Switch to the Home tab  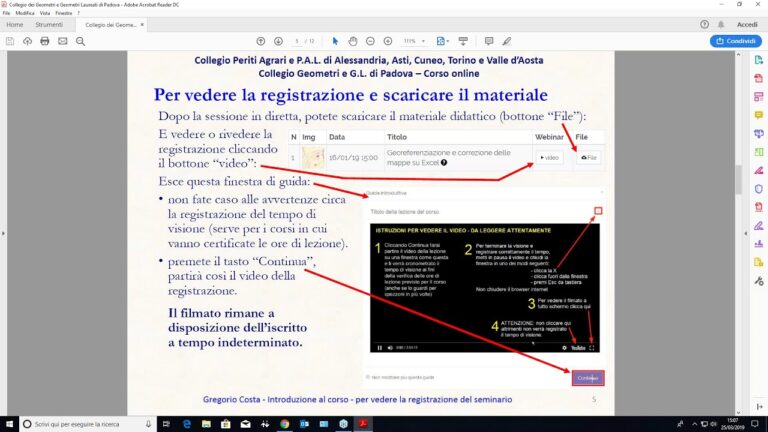tap(15, 24)
